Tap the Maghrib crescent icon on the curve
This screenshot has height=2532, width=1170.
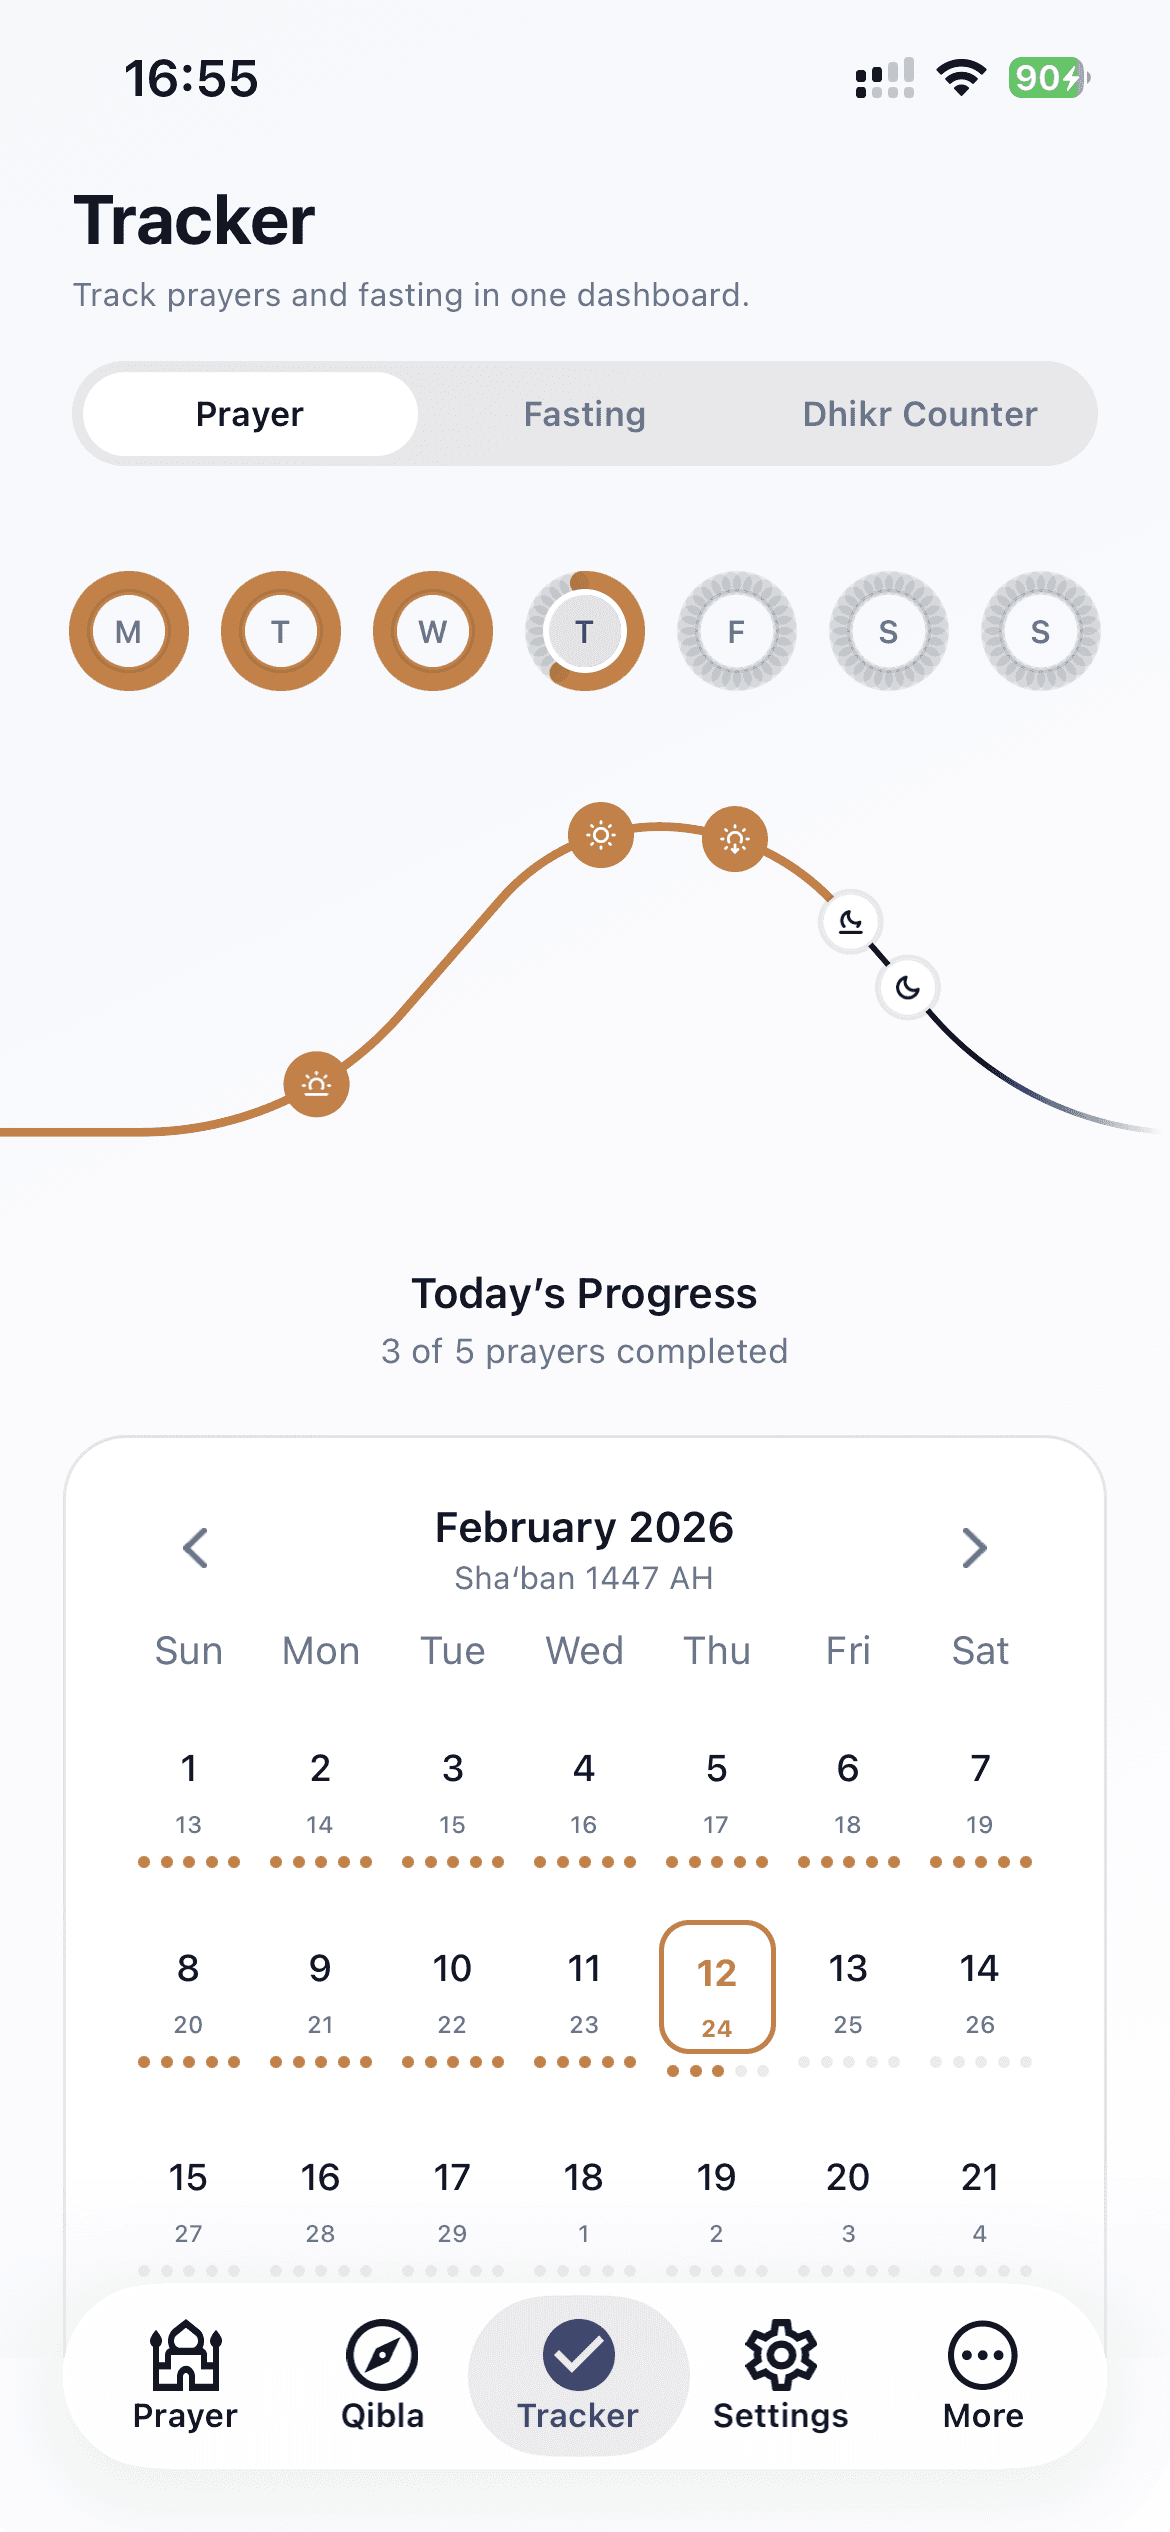click(x=849, y=921)
